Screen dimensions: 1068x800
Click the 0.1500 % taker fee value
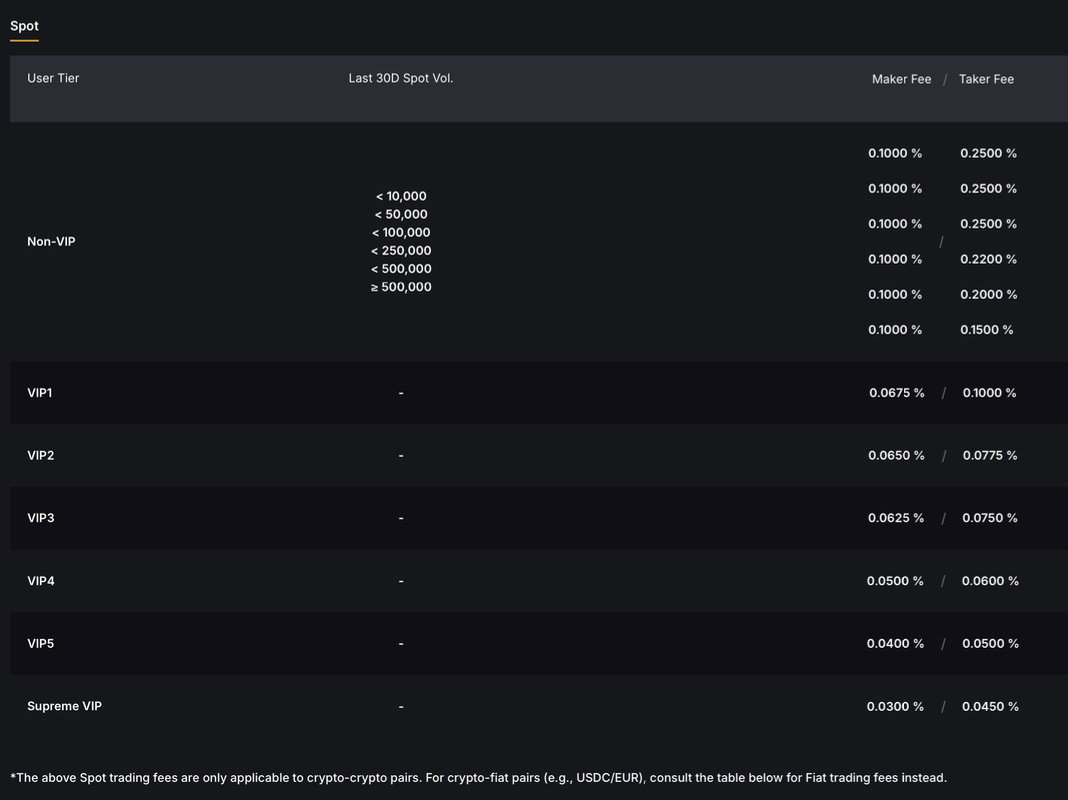[987, 330]
